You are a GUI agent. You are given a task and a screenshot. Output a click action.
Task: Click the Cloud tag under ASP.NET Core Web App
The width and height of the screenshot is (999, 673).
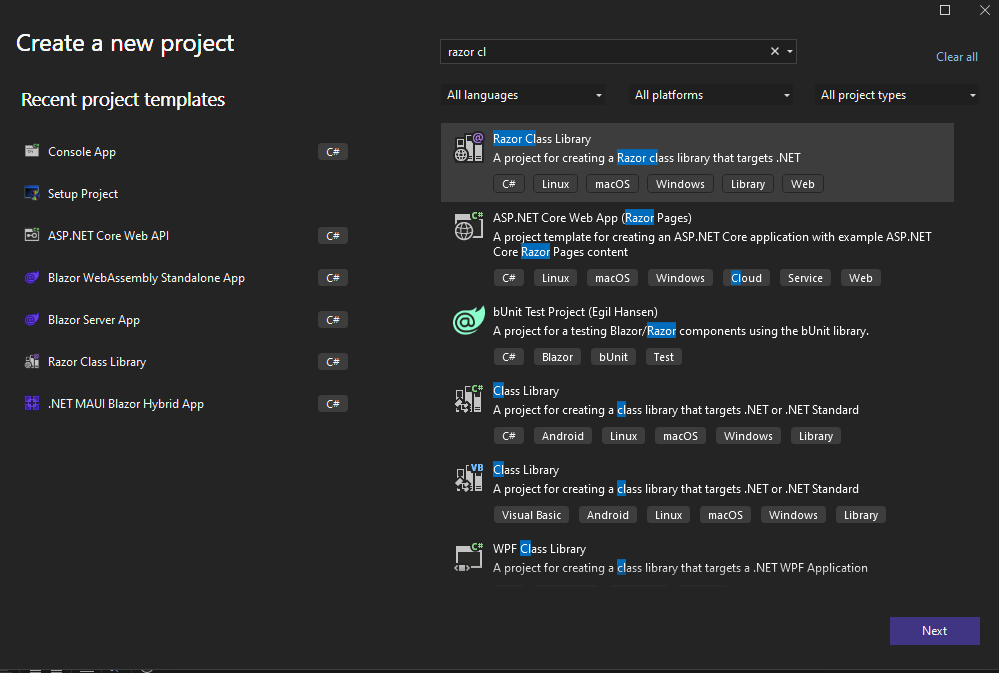[746, 278]
